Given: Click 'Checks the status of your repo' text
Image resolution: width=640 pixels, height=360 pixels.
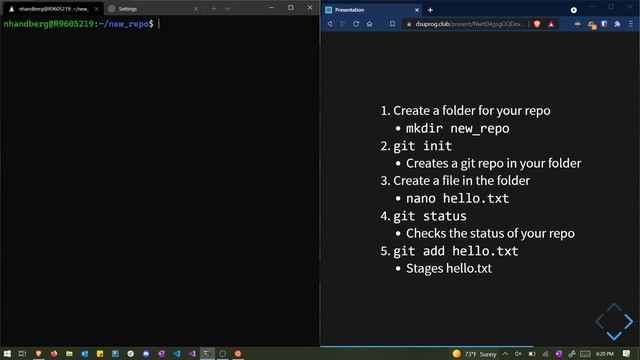Looking at the screenshot, I should [x=490, y=233].
